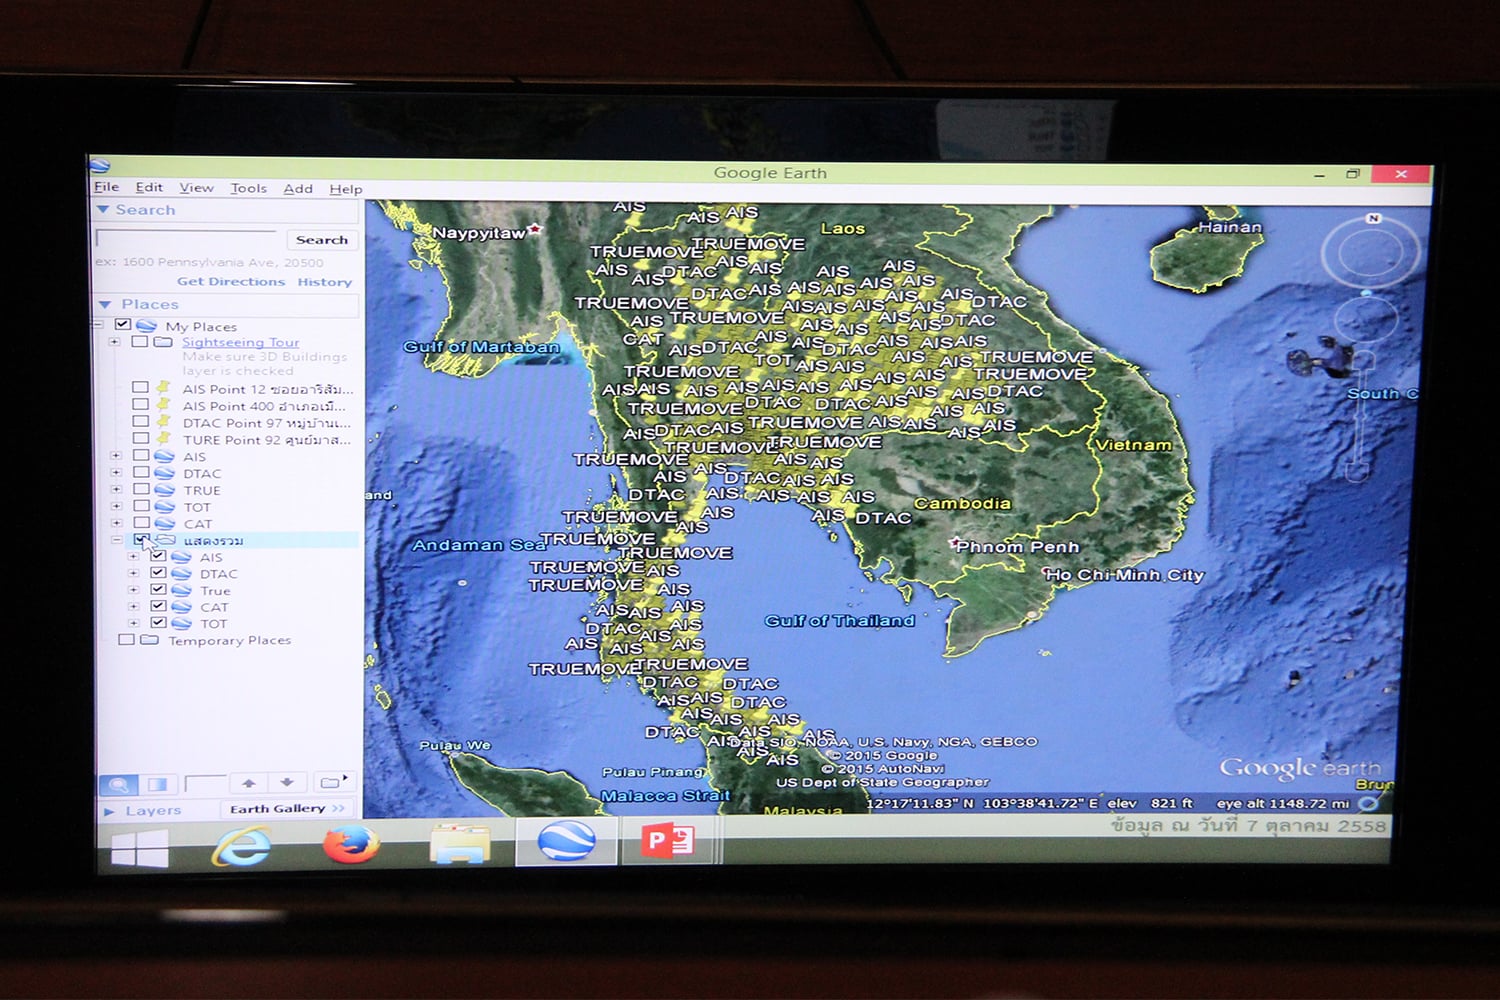Open the Tools menu
This screenshot has width=1500, height=1000.
pyautogui.click(x=248, y=188)
